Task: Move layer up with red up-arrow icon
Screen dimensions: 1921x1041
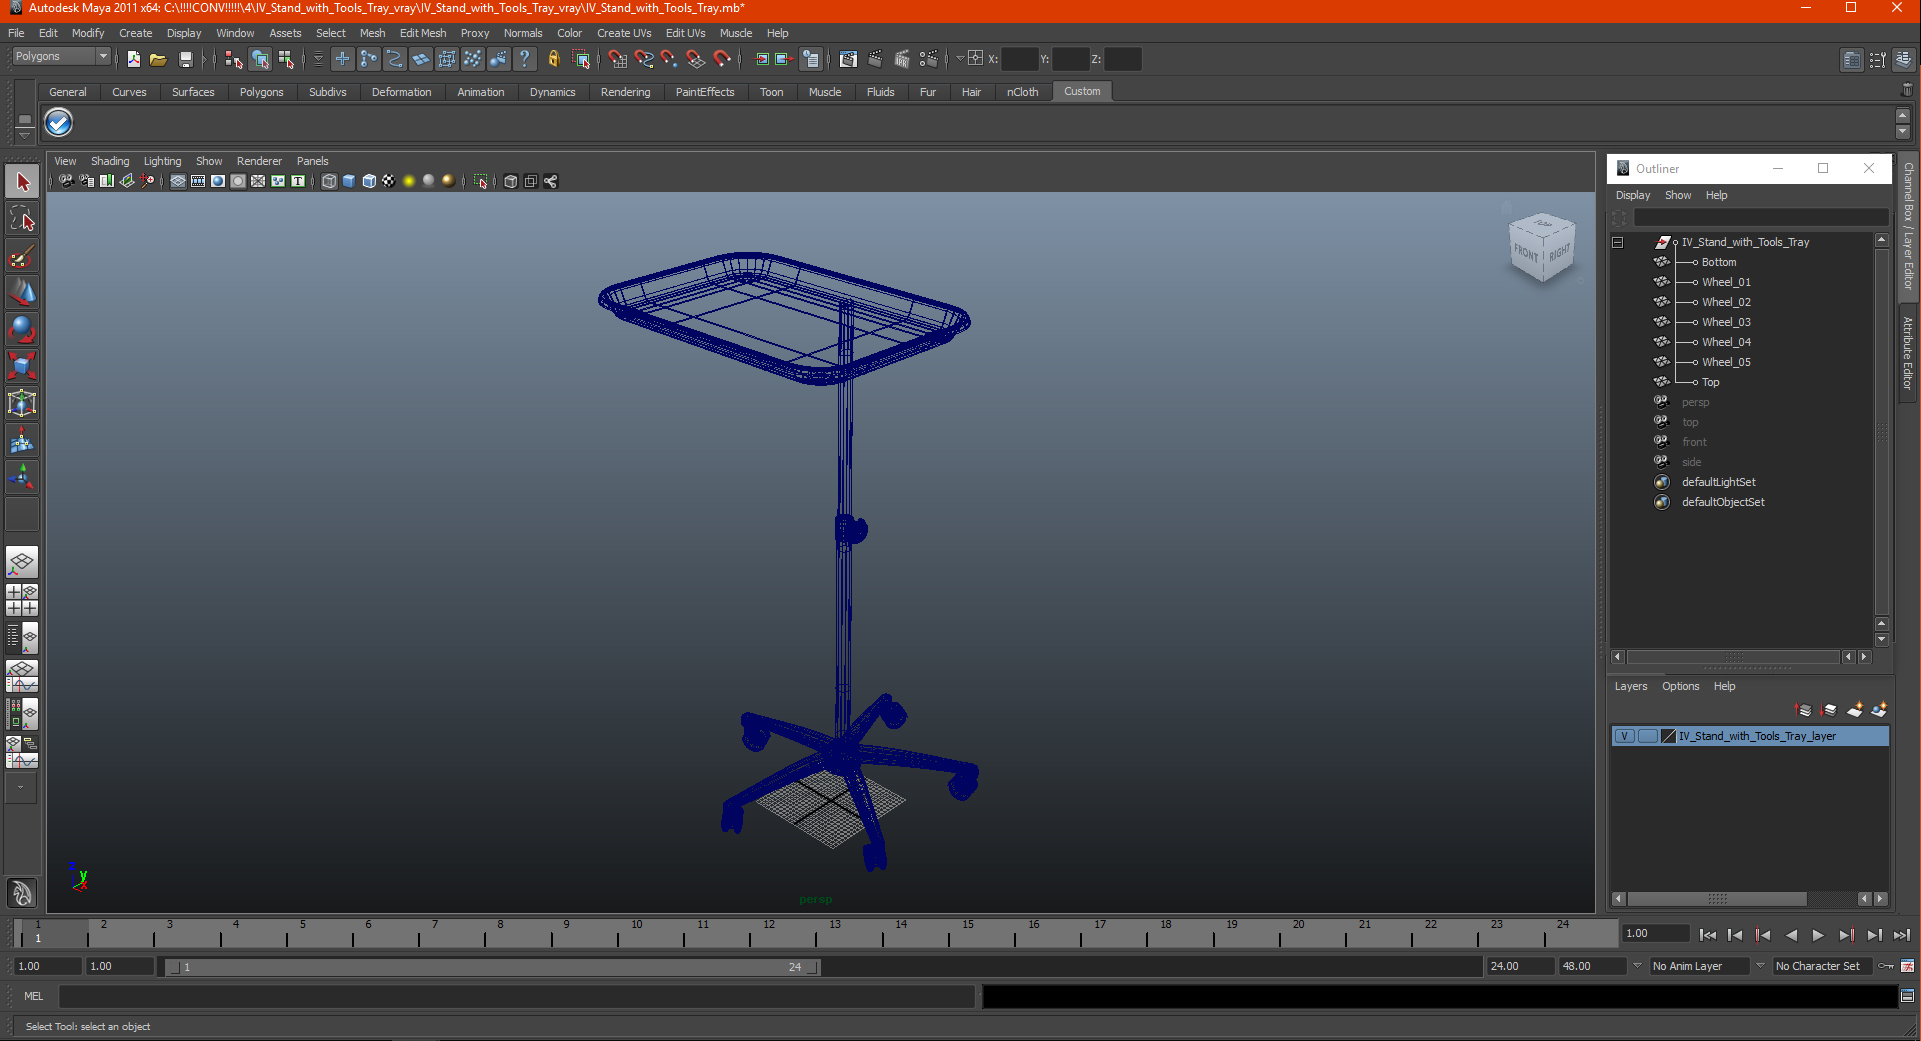Action: pos(1803,710)
